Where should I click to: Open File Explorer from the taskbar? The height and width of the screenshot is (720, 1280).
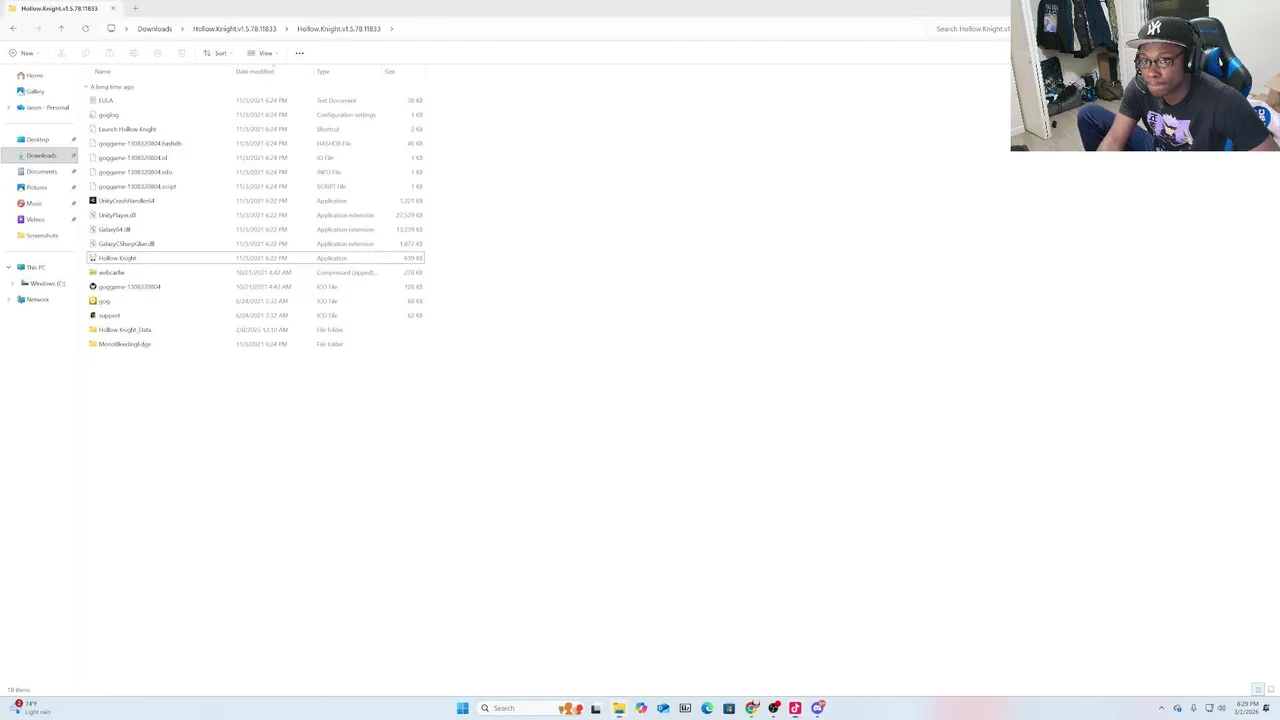coord(619,708)
